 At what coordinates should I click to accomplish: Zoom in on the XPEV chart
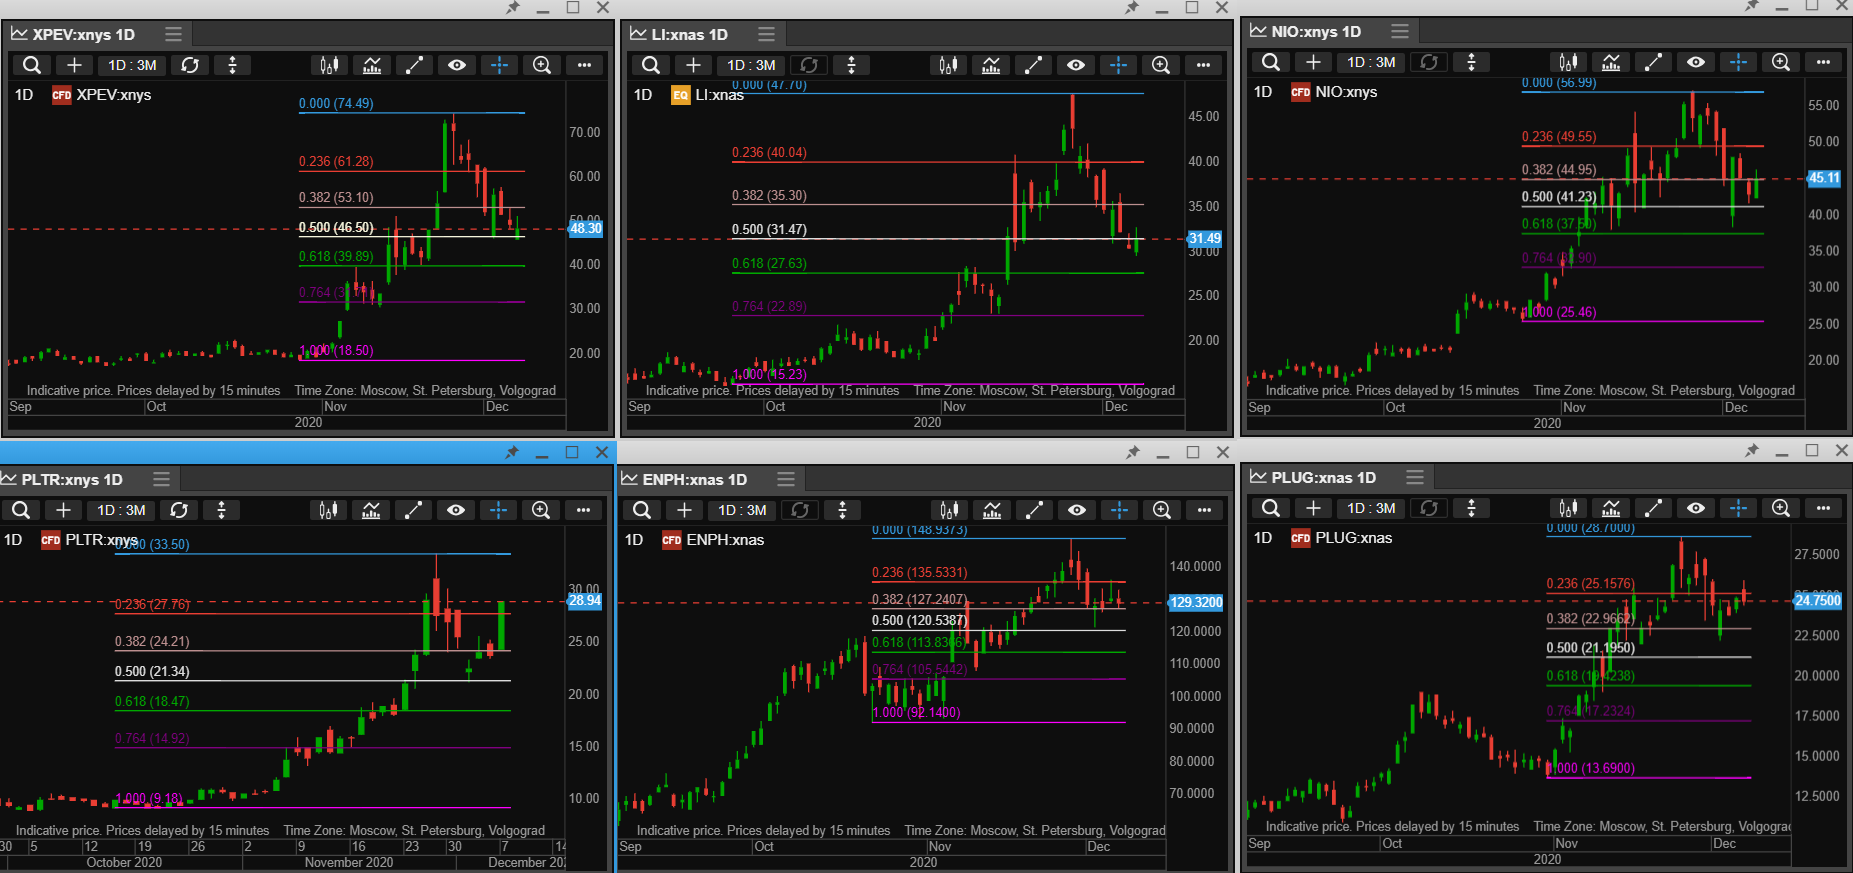tap(542, 65)
